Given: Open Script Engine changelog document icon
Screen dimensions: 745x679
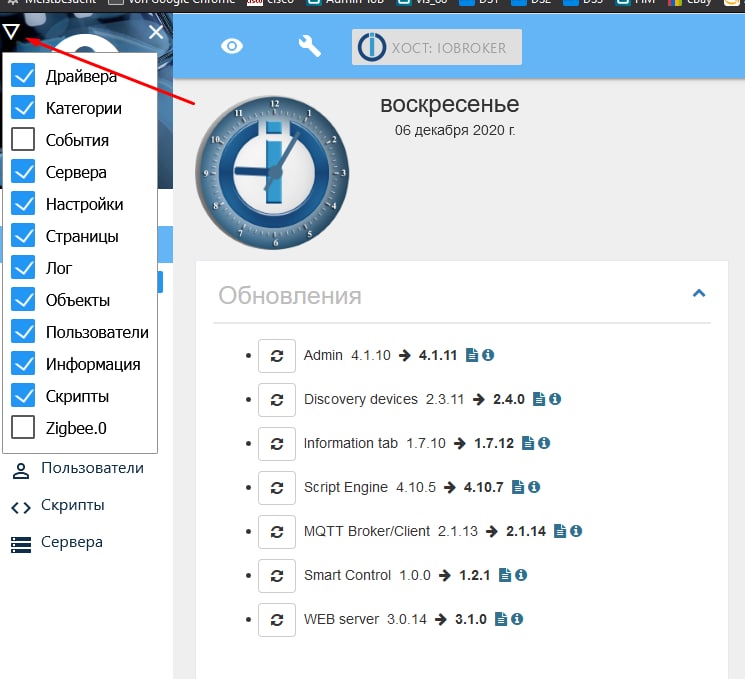Looking at the screenshot, I should 518,487.
